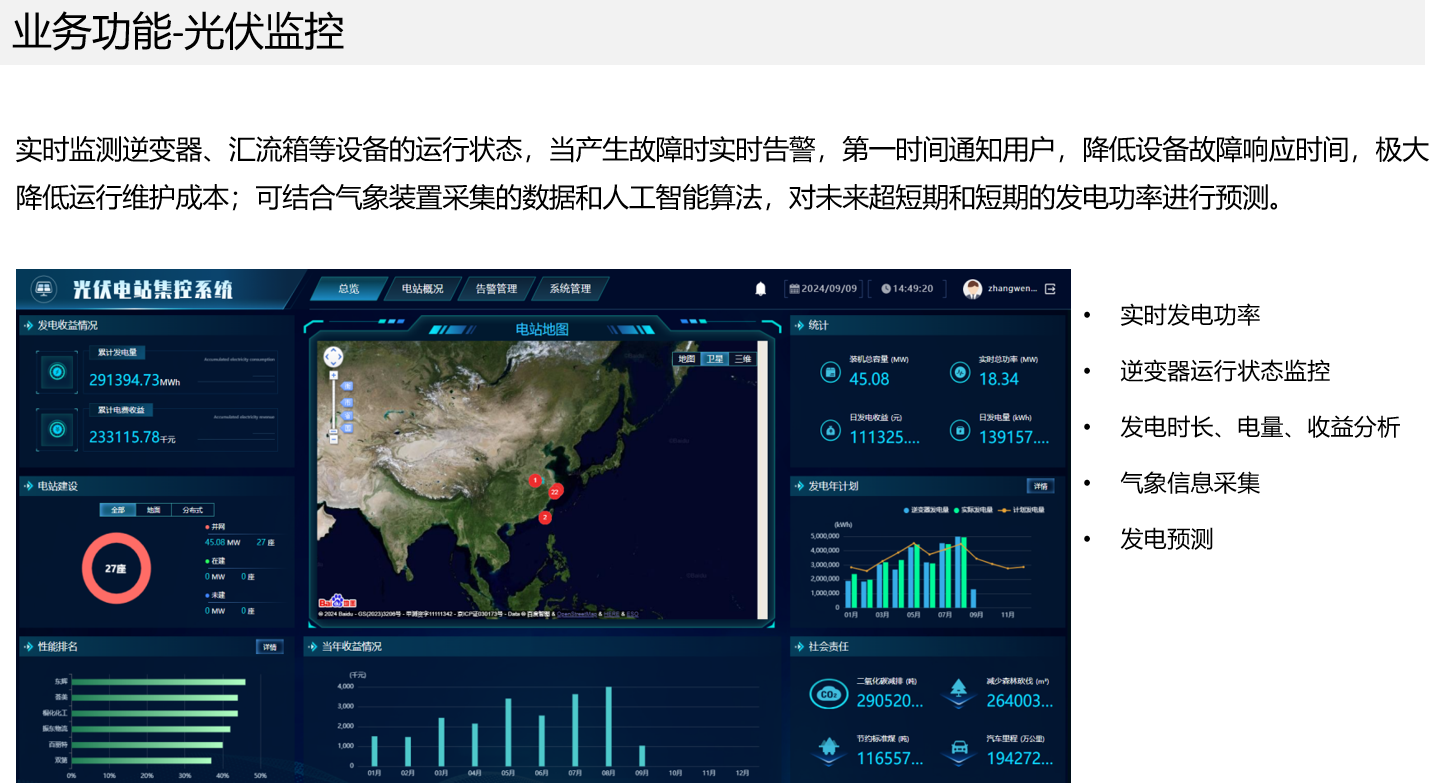Viewport: 1443px width, 783px height.
Task: Click the notification bell icon
Action: pos(760,289)
